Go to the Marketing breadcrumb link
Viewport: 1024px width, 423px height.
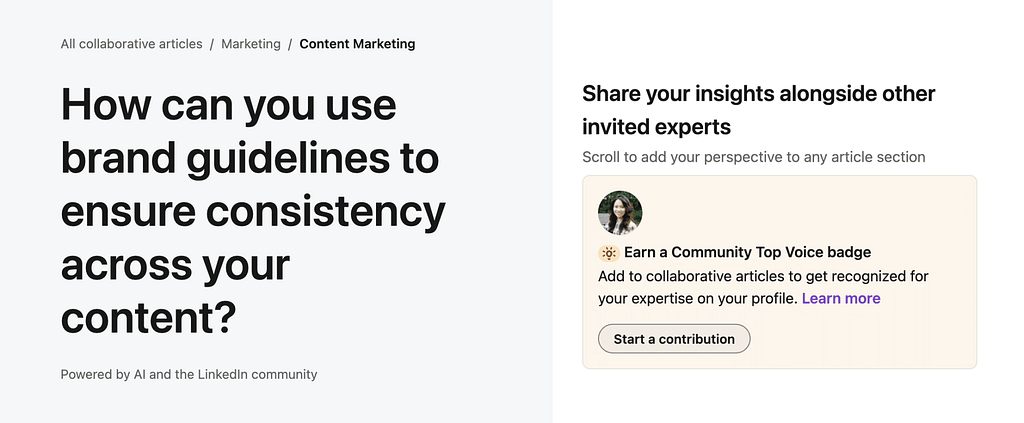251,44
